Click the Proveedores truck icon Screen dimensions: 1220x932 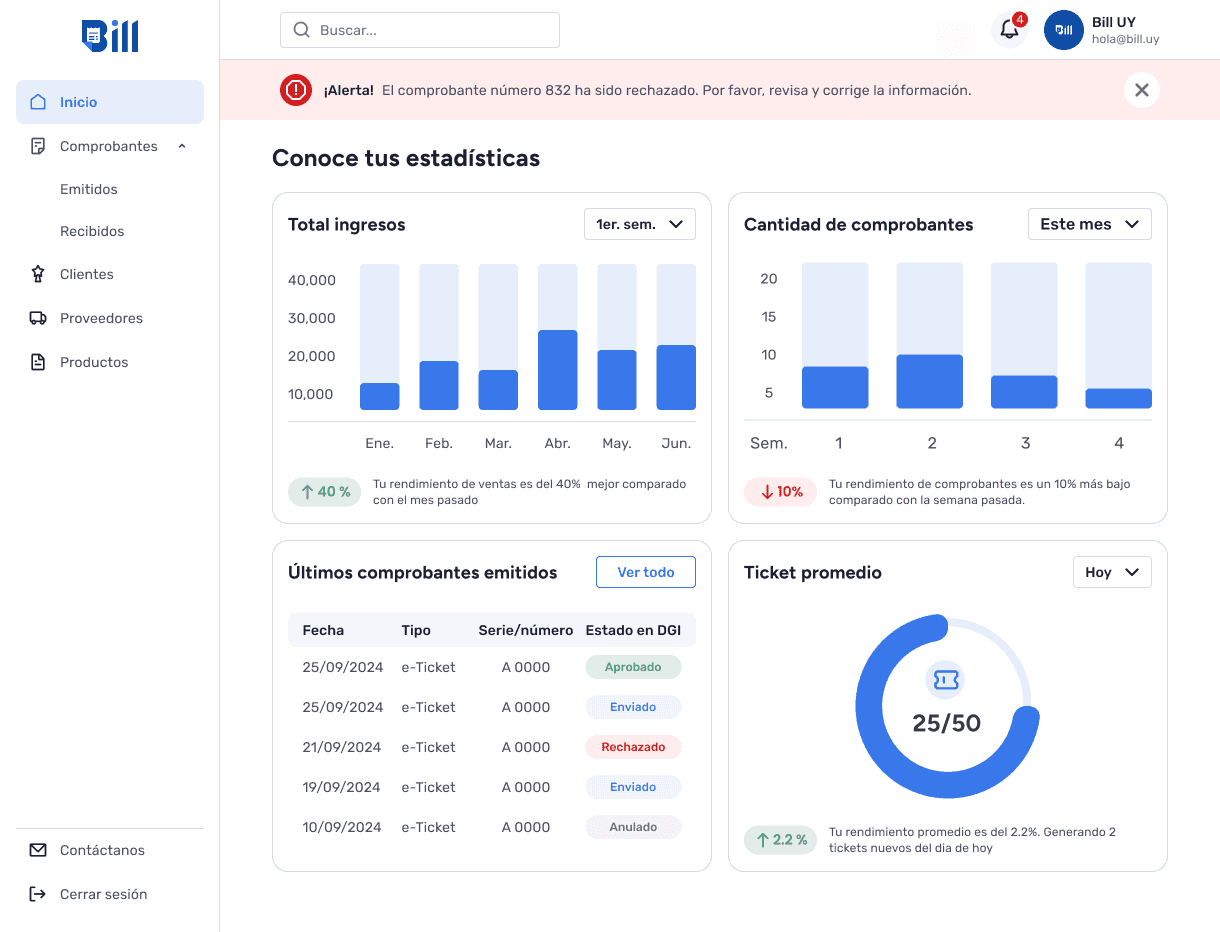38,318
